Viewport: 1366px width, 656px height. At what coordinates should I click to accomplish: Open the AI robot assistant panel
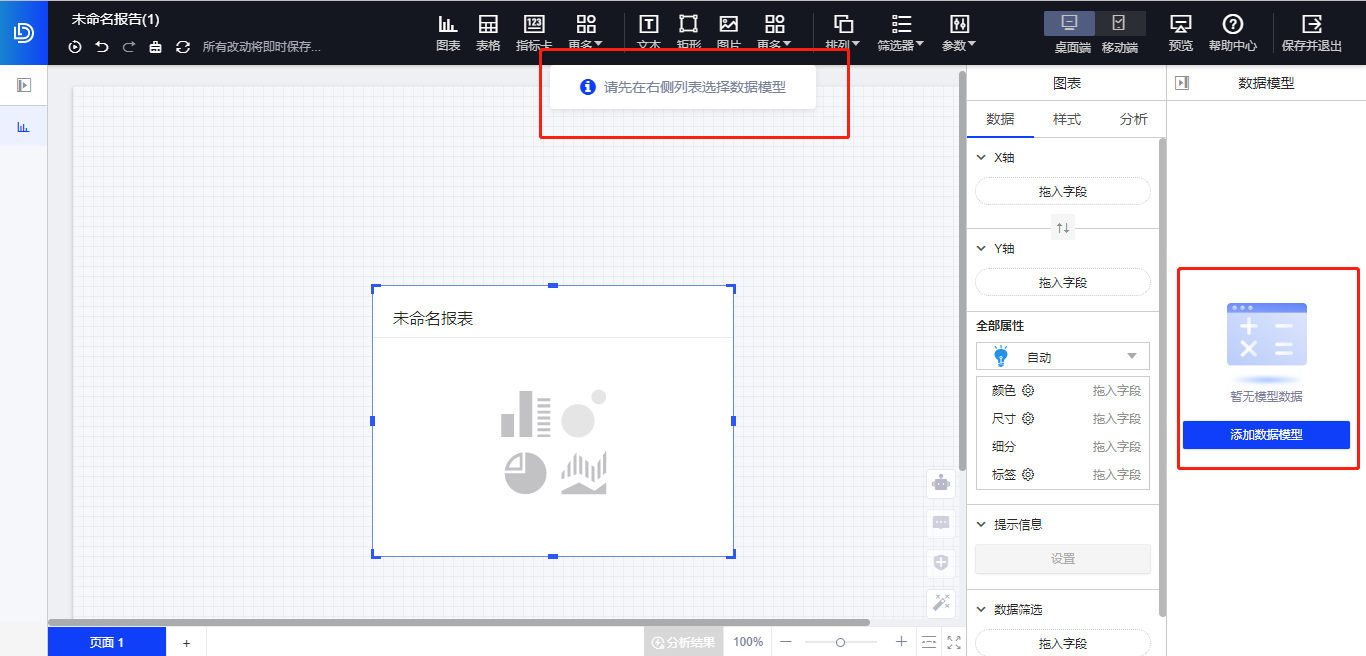click(940, 483)
